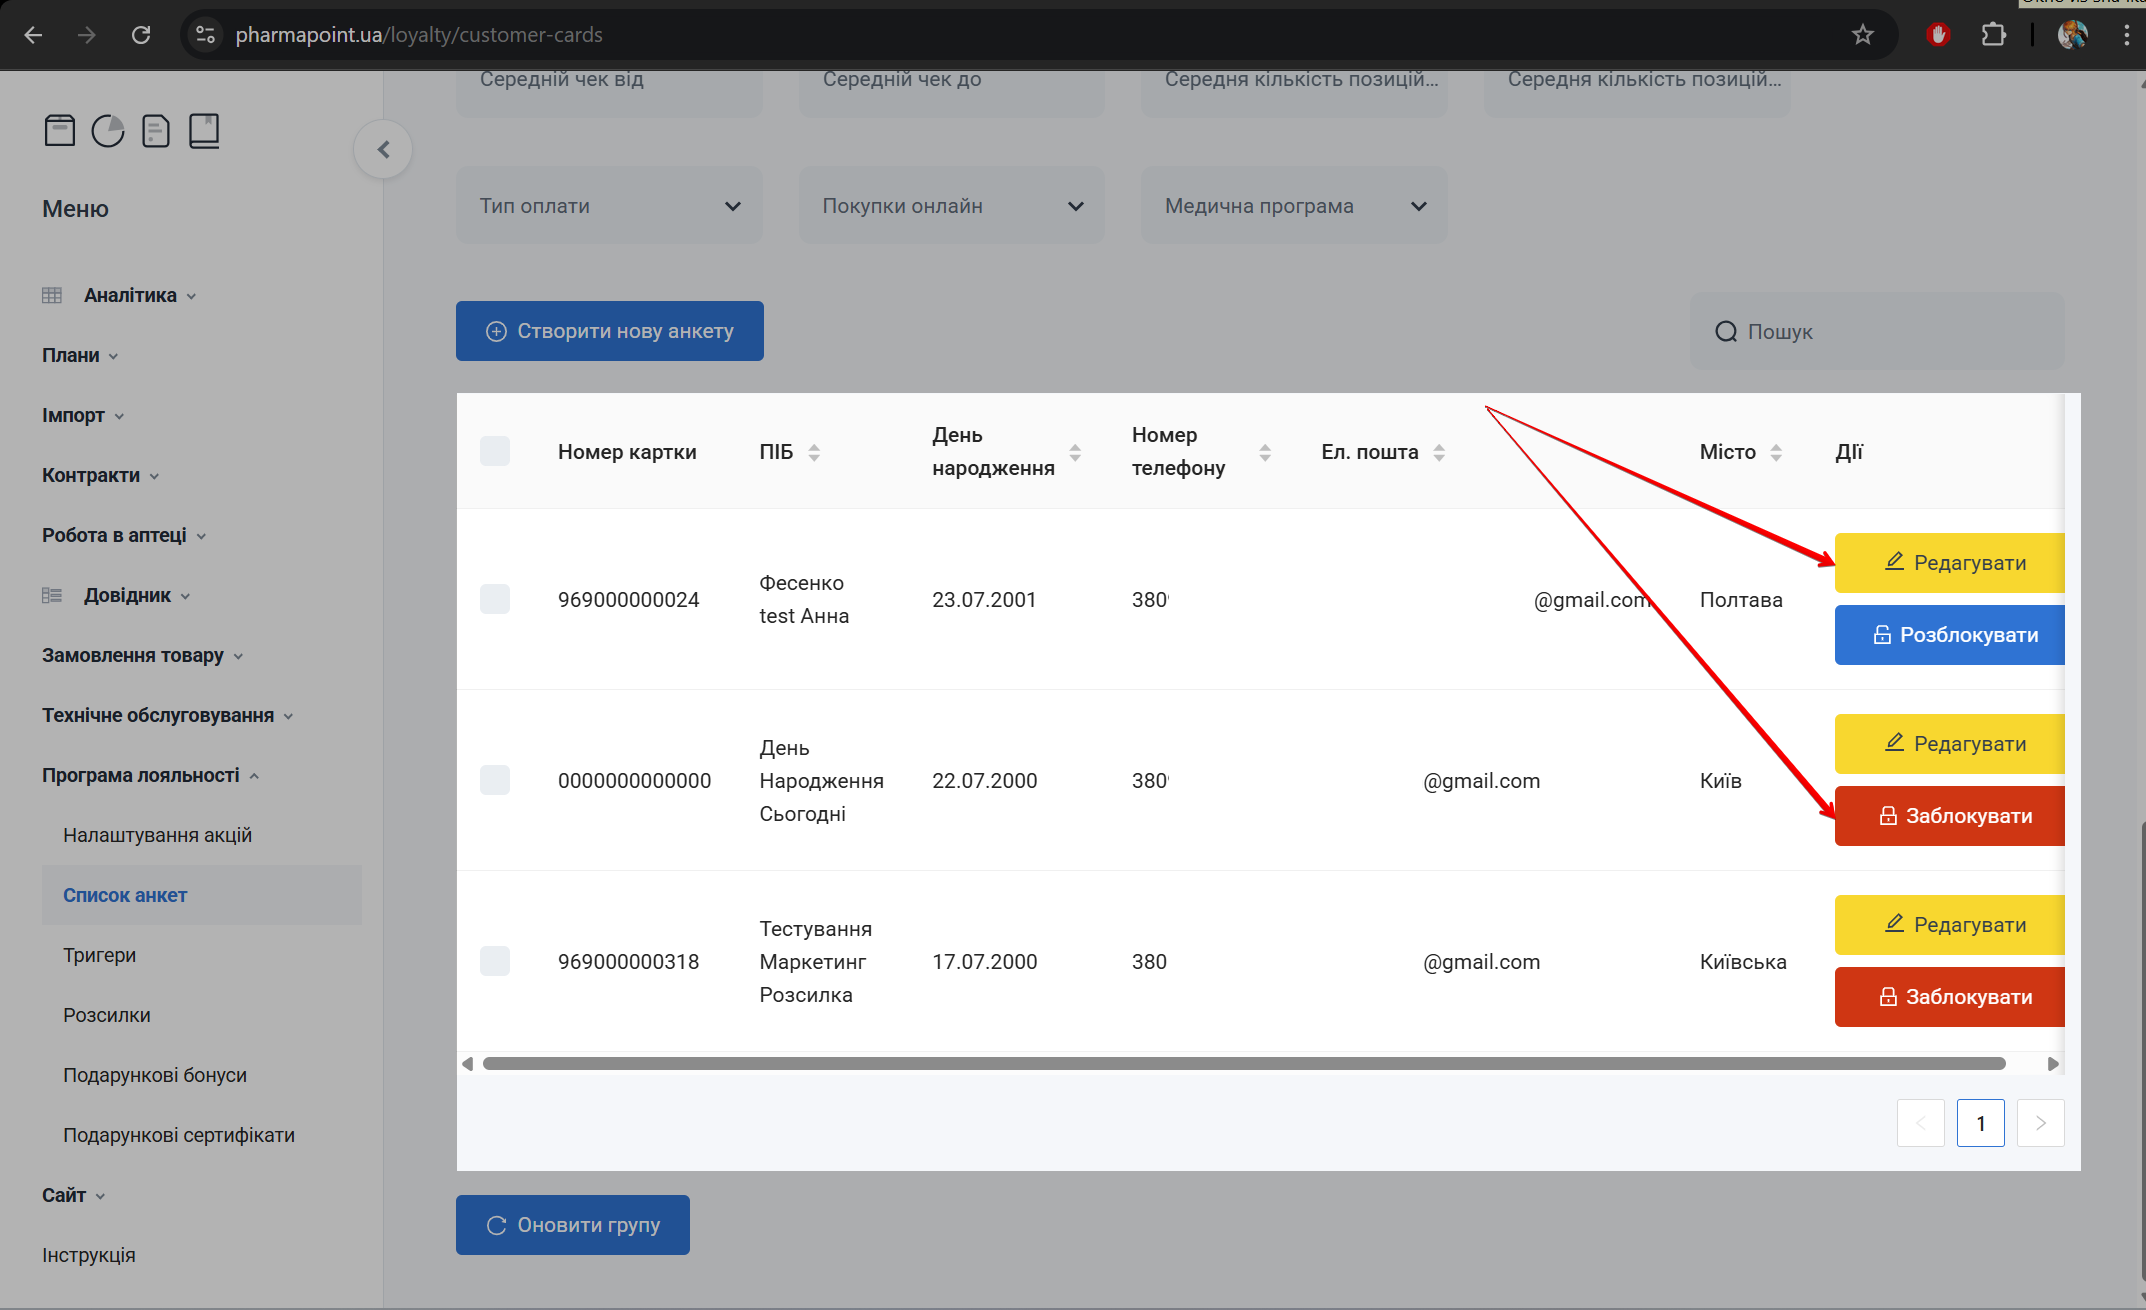Click the table's horizontal scrollbar
The image size is (2146, 1310).
tap(1244, 1064)
